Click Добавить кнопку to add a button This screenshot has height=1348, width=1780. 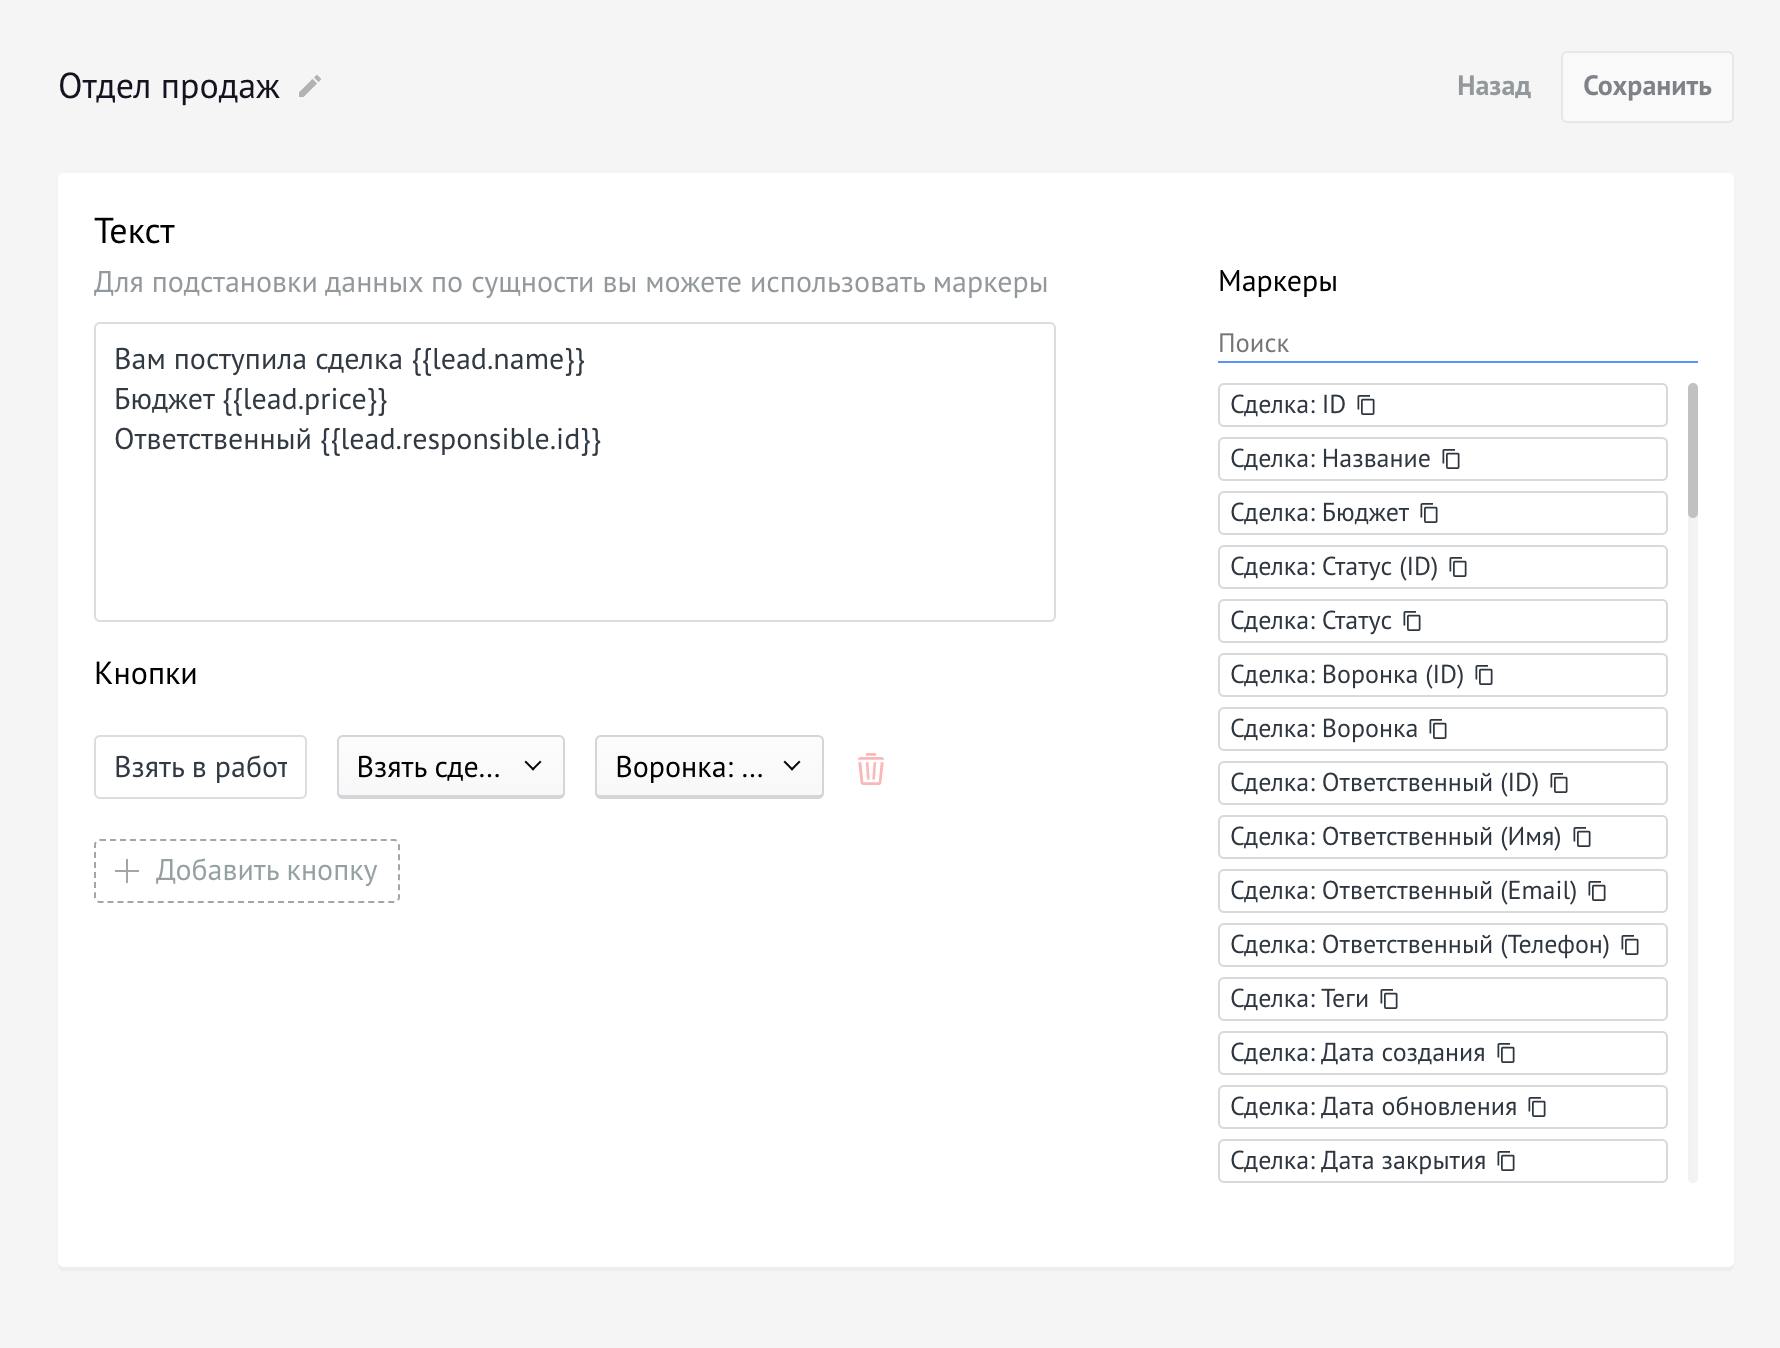pos(247,871)
